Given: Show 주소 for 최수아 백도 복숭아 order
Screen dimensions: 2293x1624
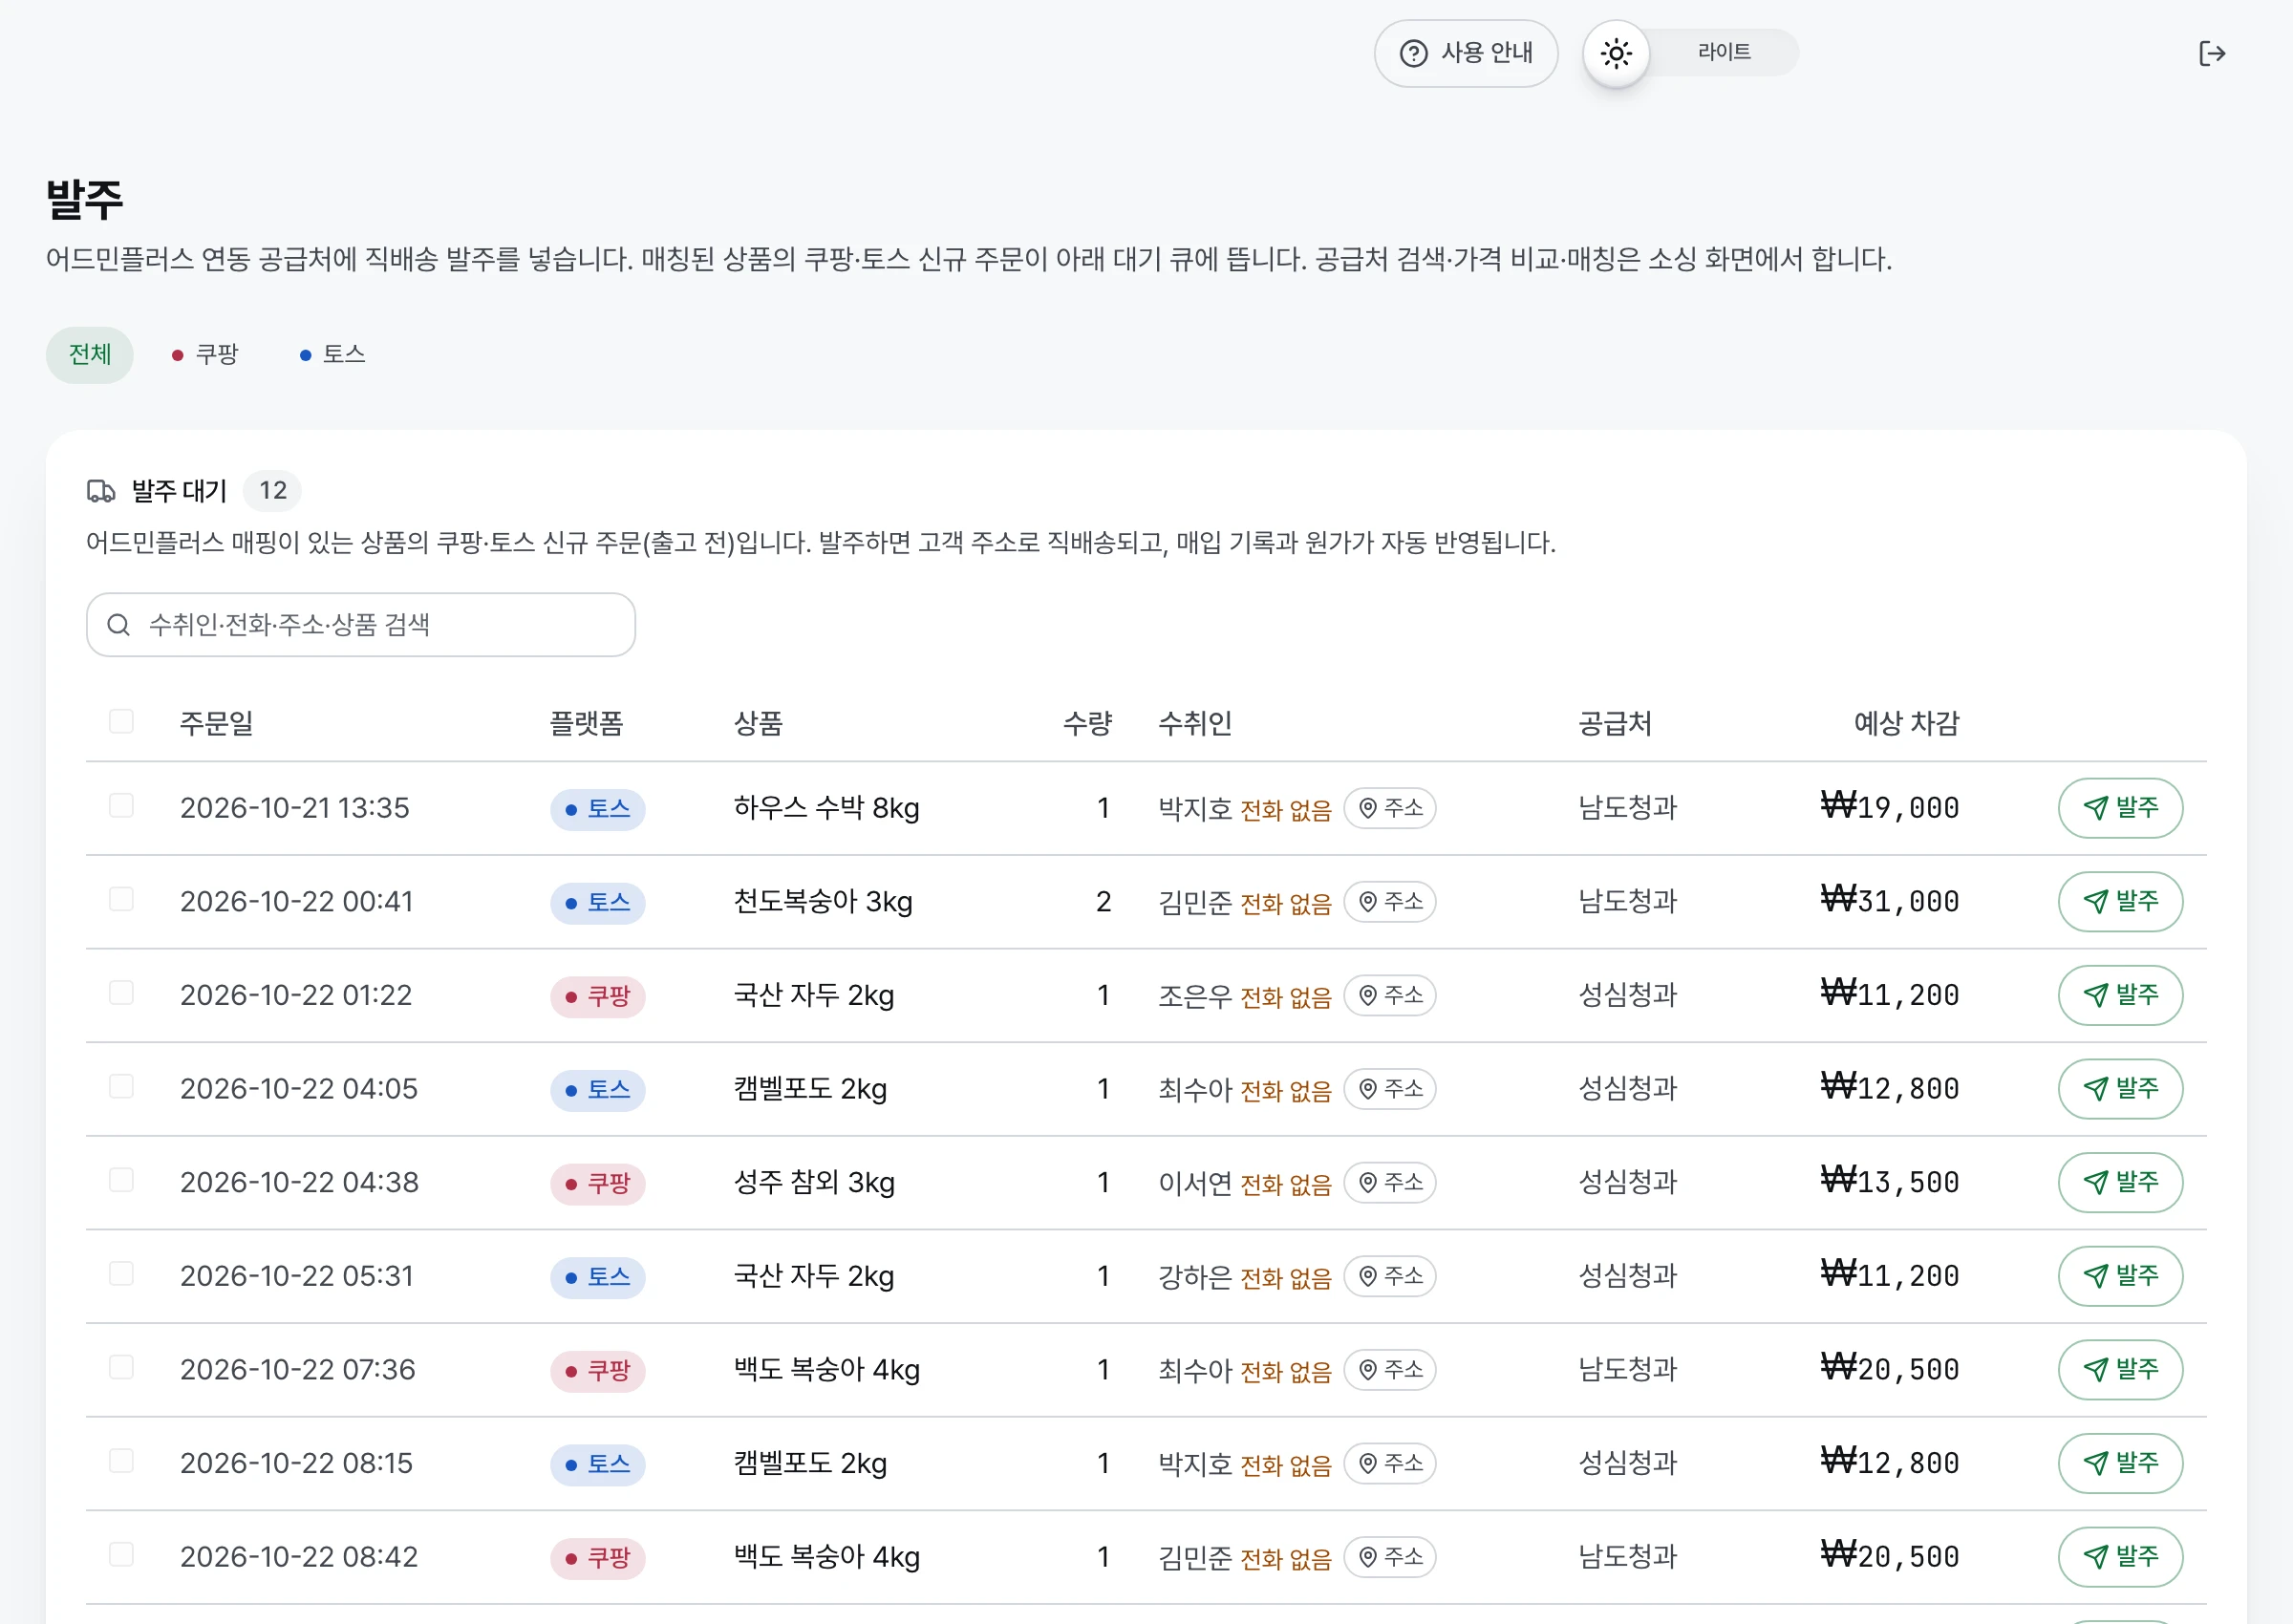Looking at the screenshot, I should tap(1390, 1370).
